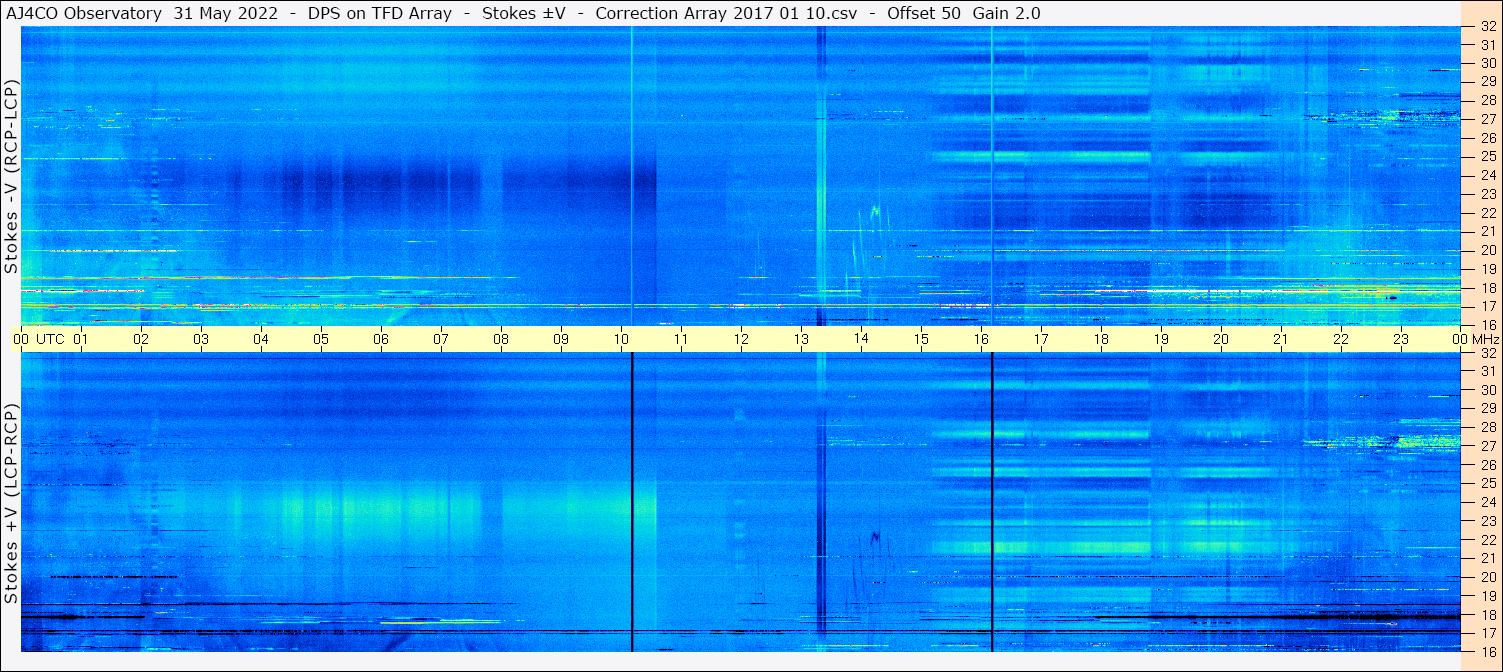
Task: Click the "32" frequency tick of lower panel
Action: pyautogui.click(x=1487, y=353)
